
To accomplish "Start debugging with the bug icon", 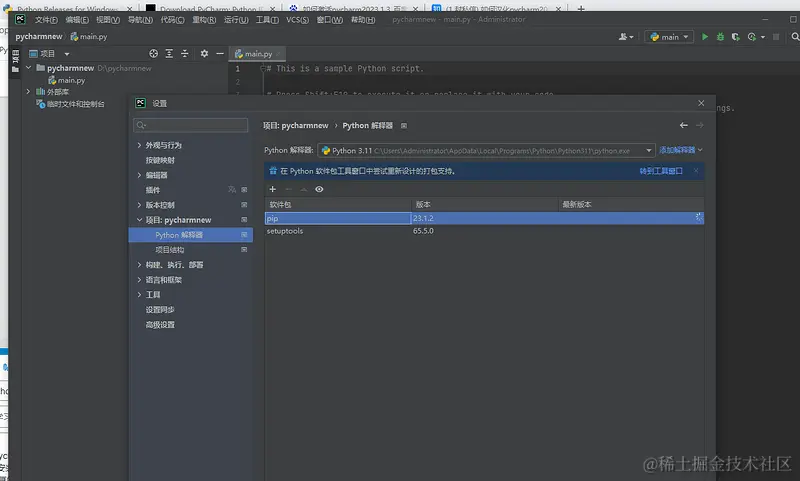I will click(720, 37).
